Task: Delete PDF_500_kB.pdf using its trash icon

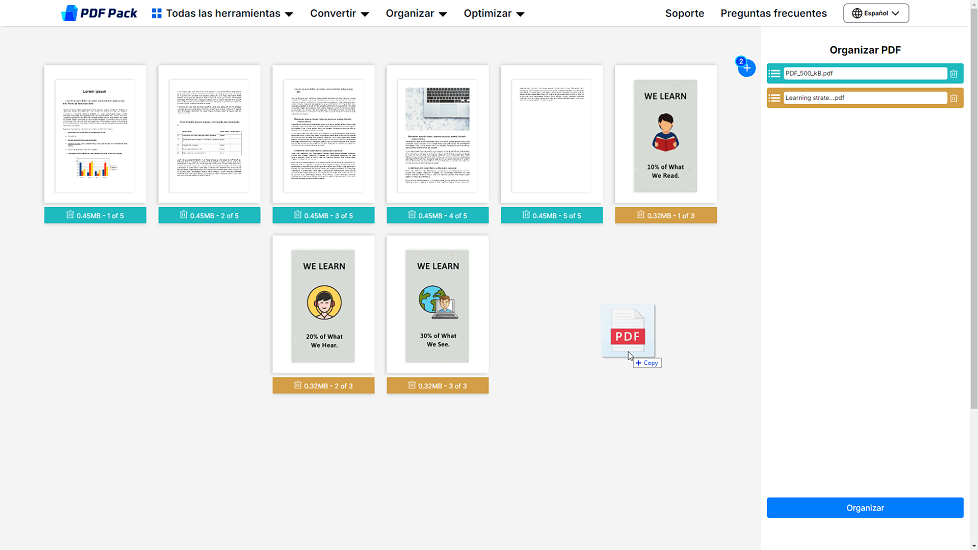Action: coord(953,73)
